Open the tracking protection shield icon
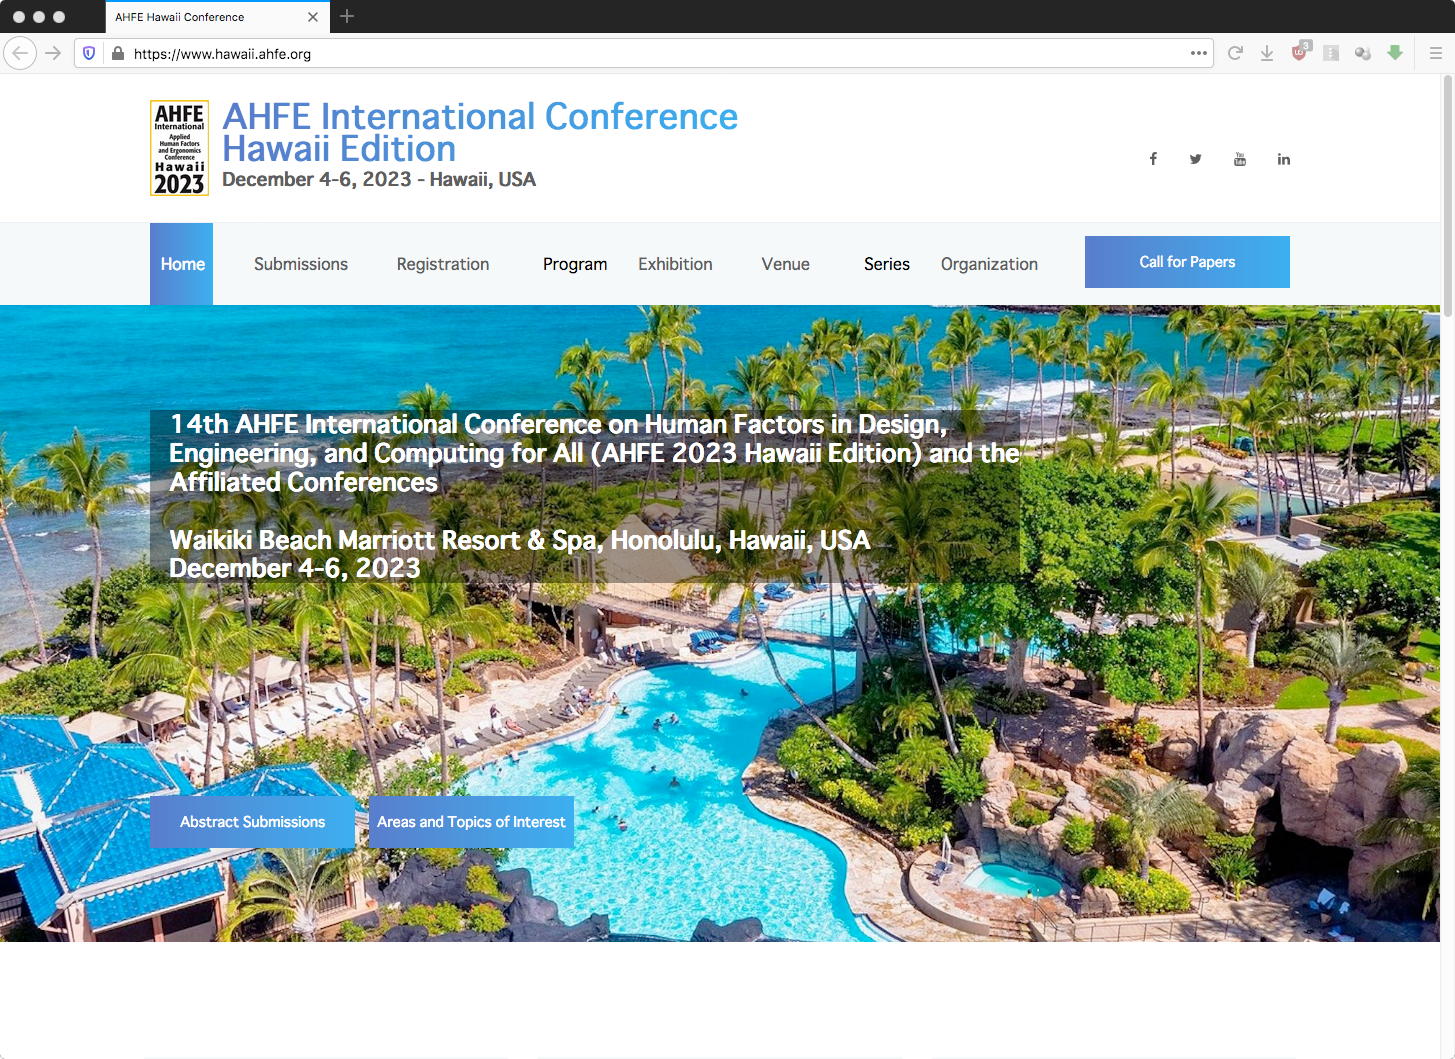The width and height of the screenshot is (1455, 1059). (x=89, y=54)
